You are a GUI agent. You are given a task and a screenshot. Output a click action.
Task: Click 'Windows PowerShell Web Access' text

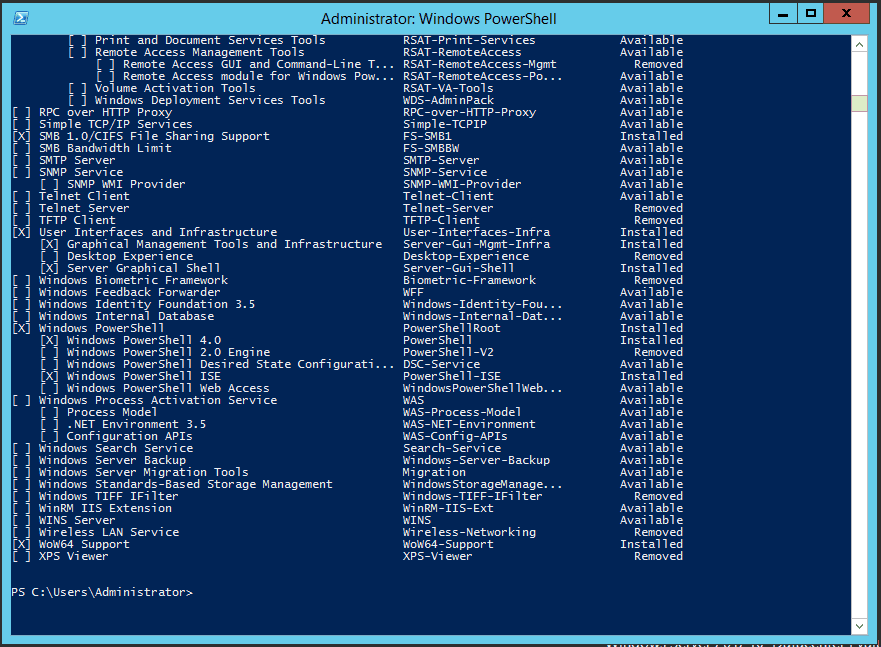[168, 388]
